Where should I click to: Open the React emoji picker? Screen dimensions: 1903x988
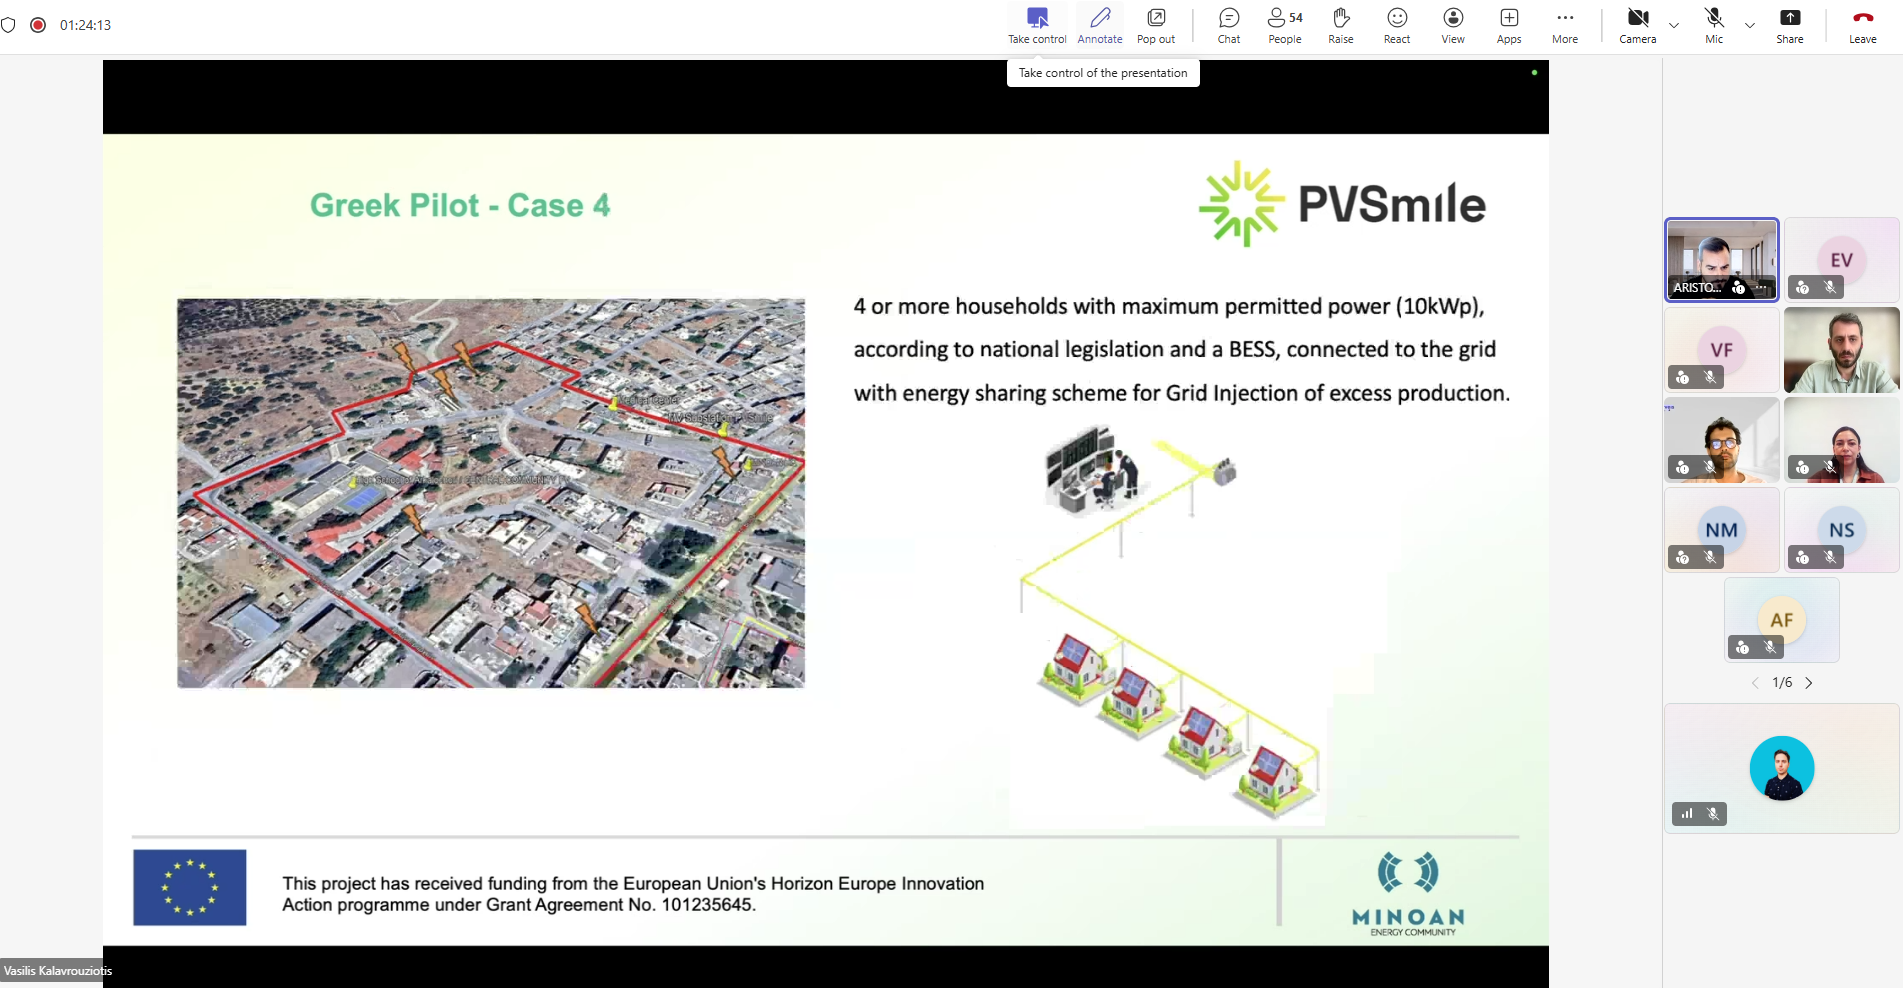(1397, 26)
